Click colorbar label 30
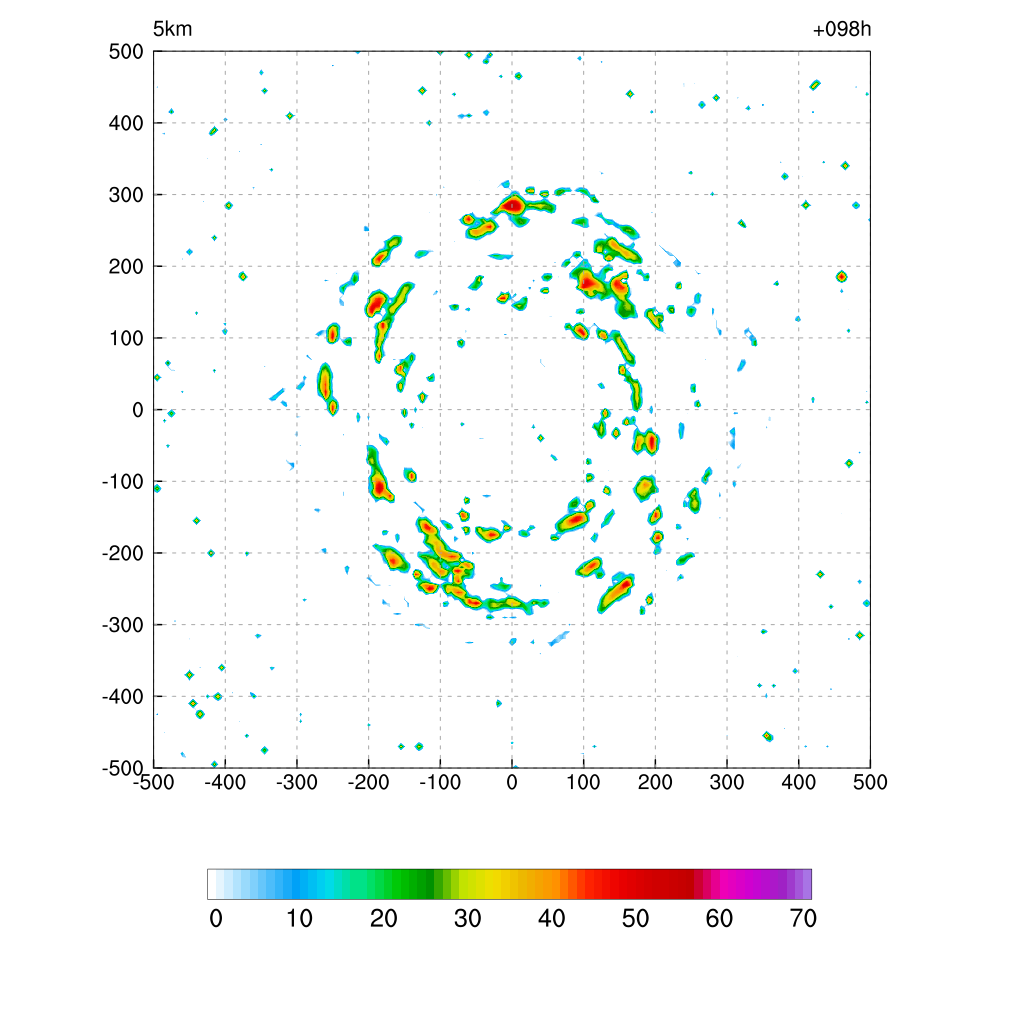The image size is (1024, 1024). [468, 919]
